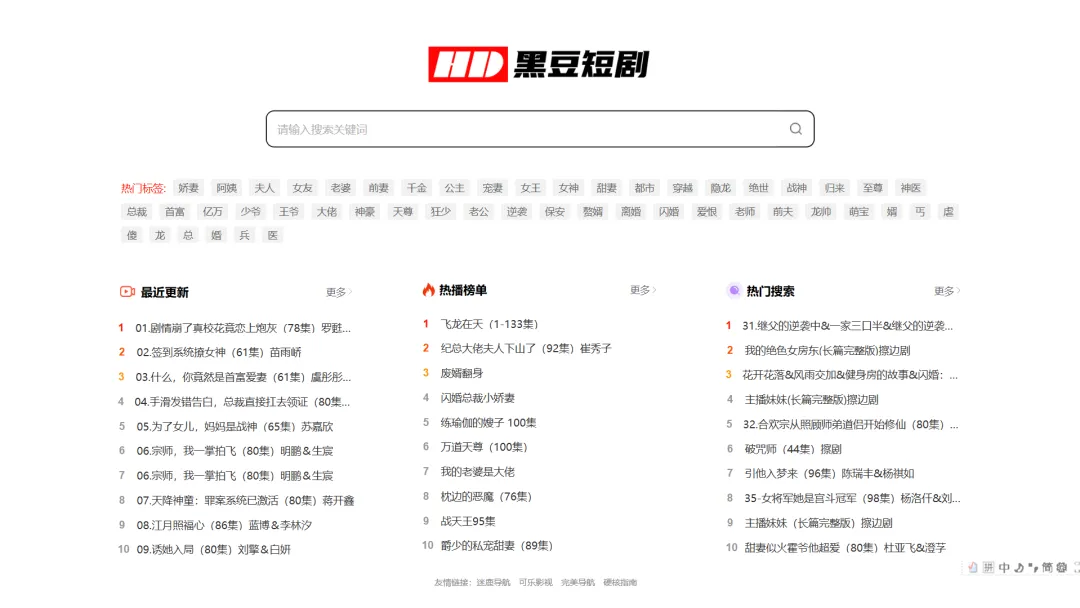Expand 更多 next to 热门搜索

click(x=946, y=291)
